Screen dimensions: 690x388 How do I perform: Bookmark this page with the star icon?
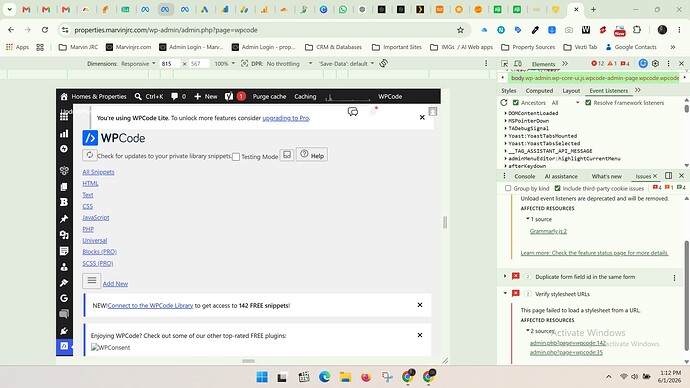click(460, 30)
